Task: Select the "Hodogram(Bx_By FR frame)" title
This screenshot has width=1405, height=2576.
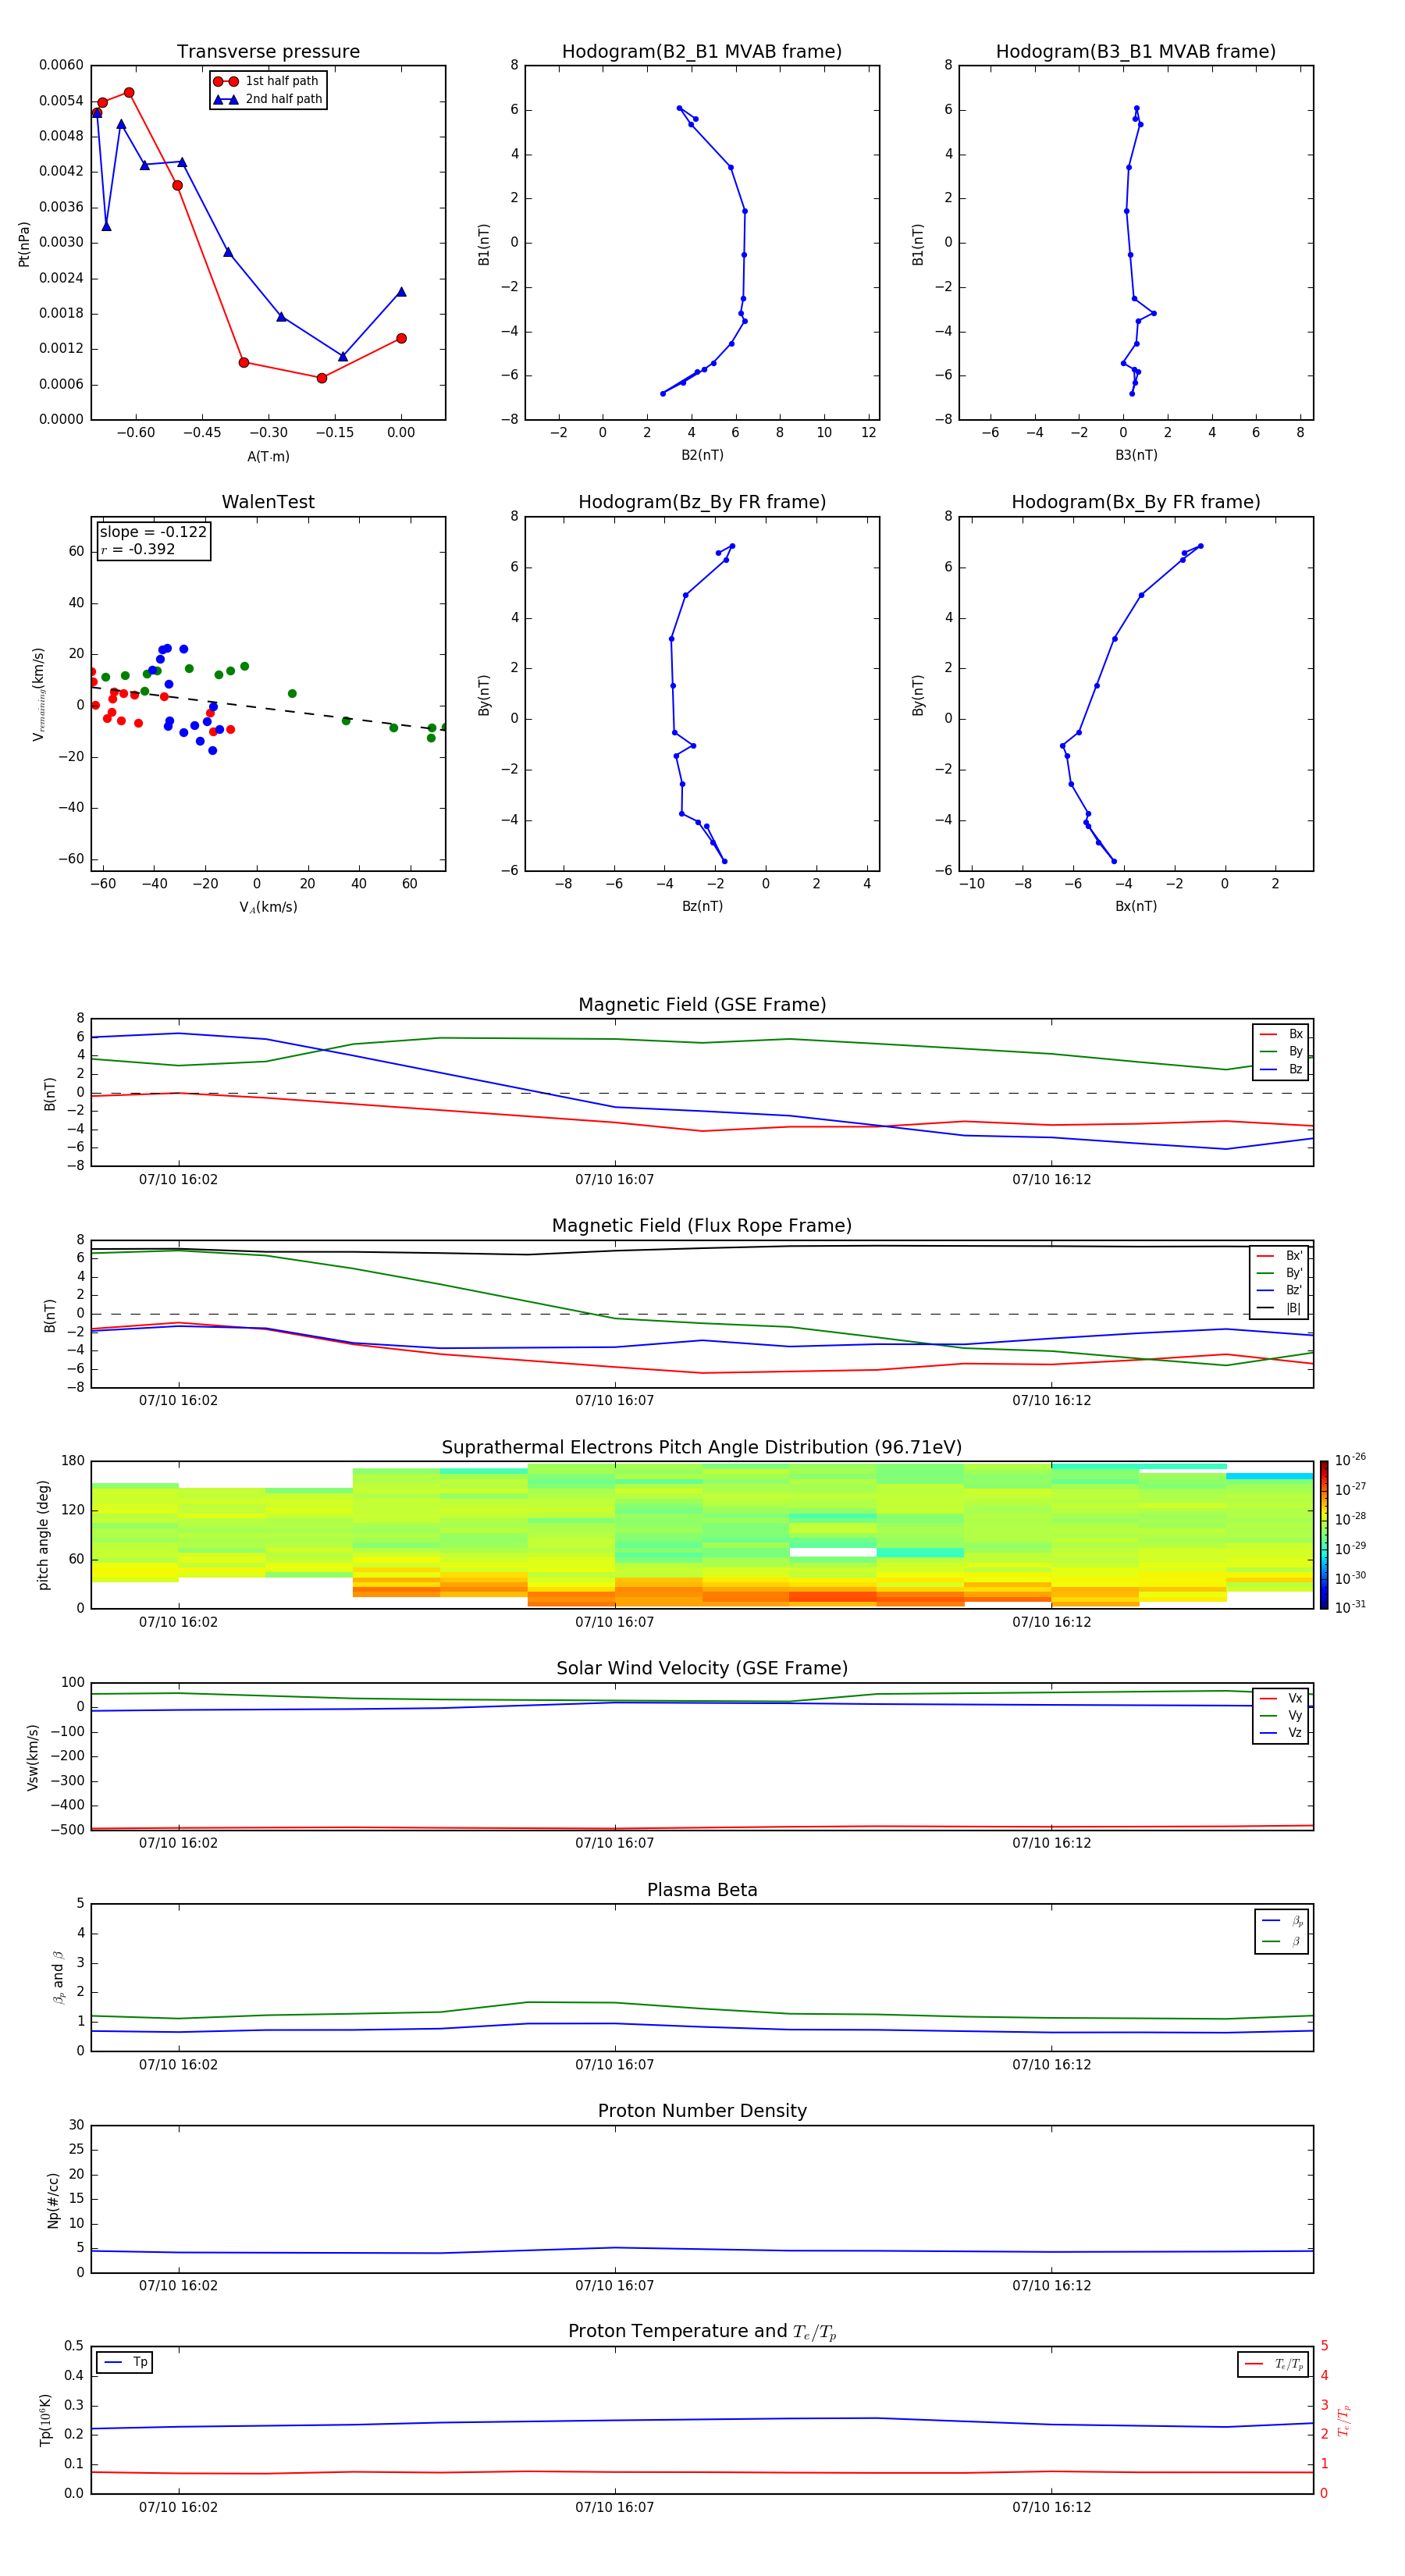Action: pyautogui.click(x=1136, y=502)
